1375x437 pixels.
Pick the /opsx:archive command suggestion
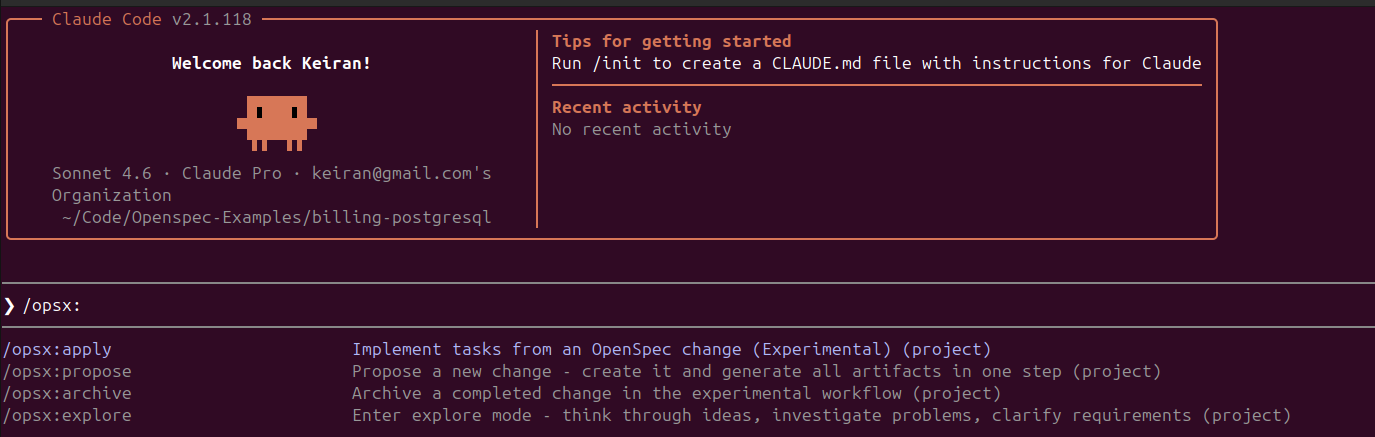coord(67,393)
